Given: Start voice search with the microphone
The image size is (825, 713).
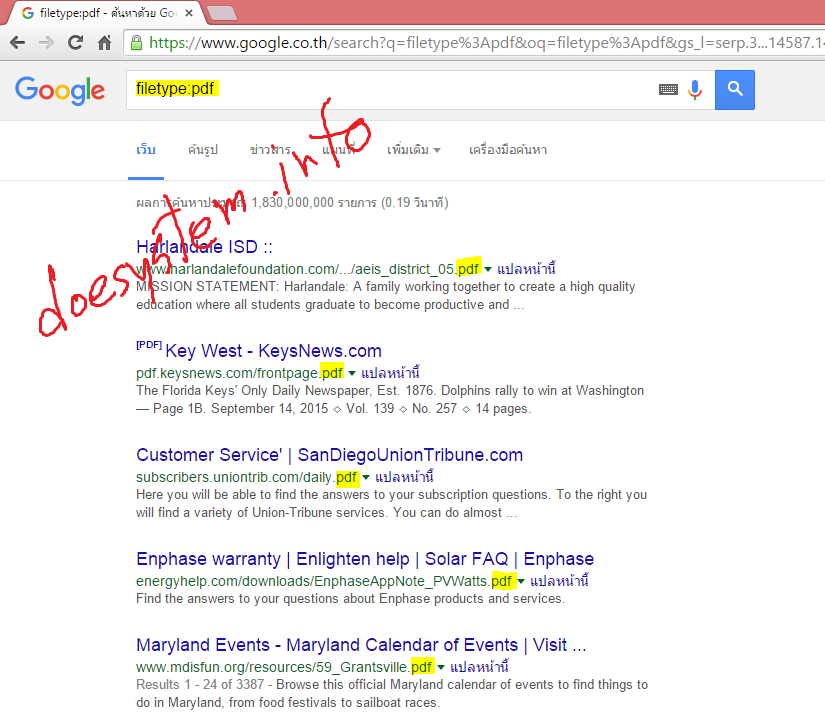Looking at the screenshot, I should (x=695, y=90).
